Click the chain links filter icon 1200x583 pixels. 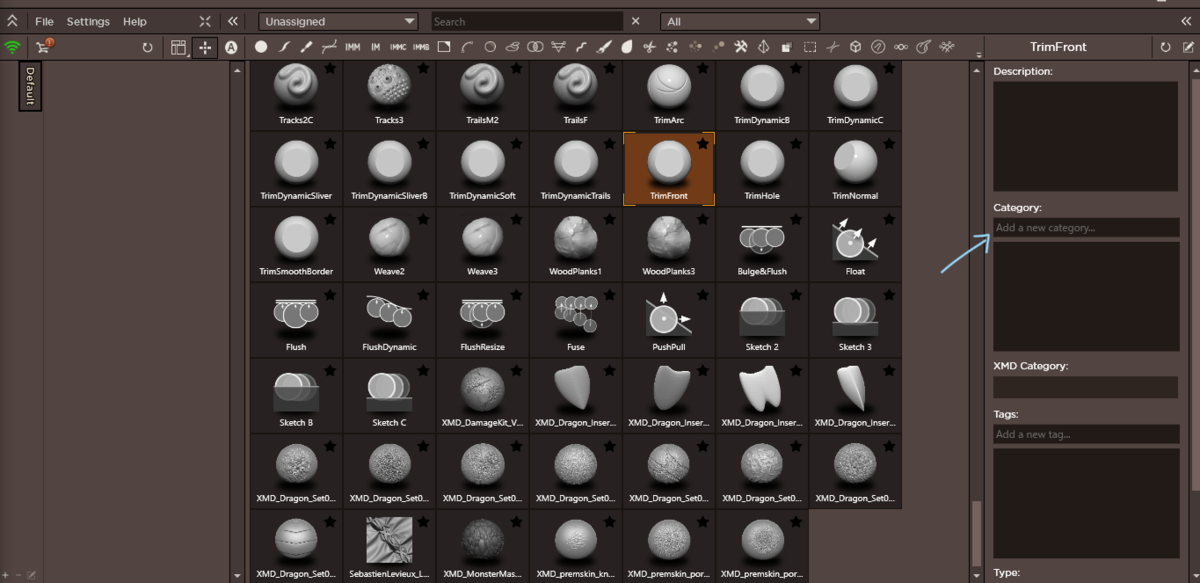(901, 46)
